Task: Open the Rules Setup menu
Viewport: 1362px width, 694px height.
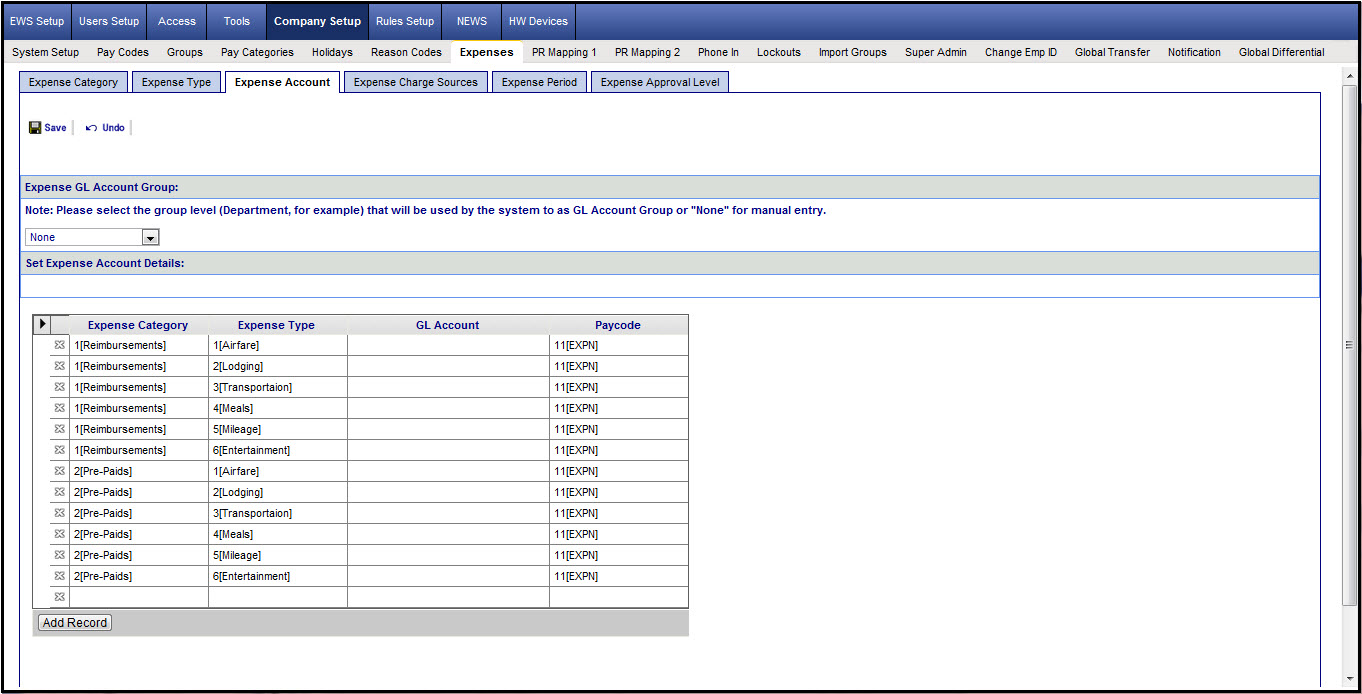Action: click(405, 21)
